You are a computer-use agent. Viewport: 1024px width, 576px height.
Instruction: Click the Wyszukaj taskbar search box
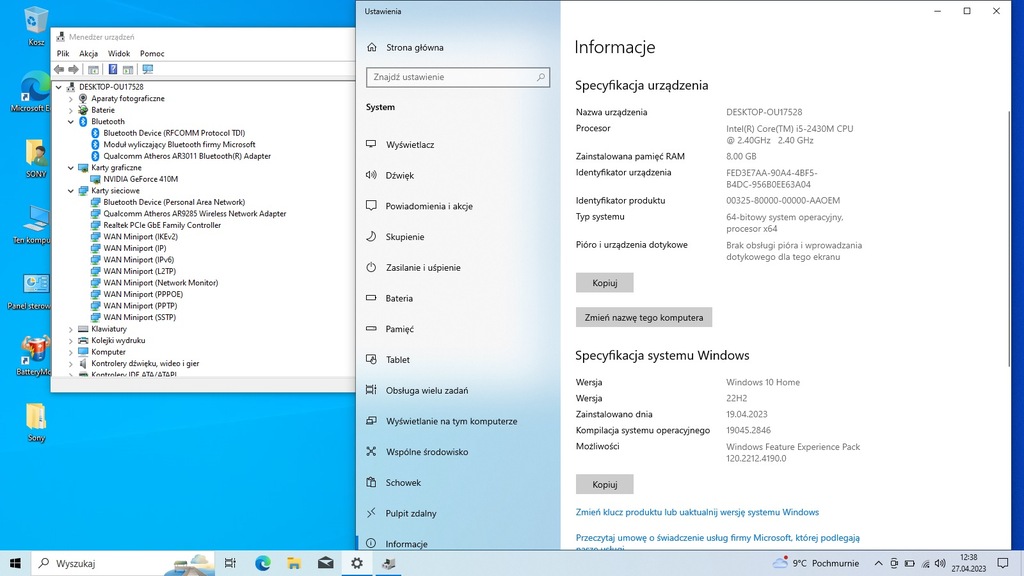pyautogui.click(x=121, y=563)
